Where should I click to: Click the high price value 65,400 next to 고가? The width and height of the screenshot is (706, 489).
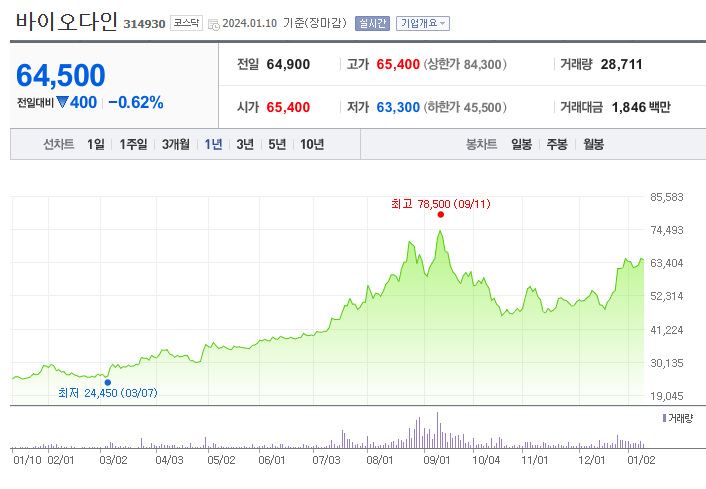[x=398, y=64]
